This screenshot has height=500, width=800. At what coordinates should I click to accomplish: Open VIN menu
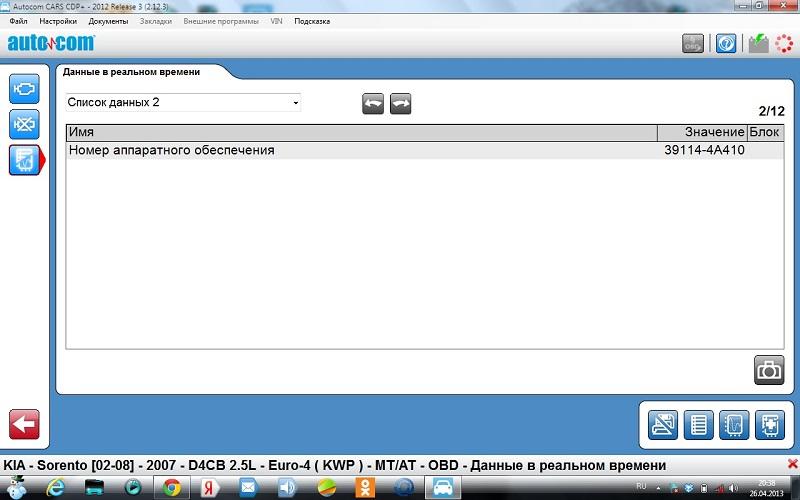276,21
